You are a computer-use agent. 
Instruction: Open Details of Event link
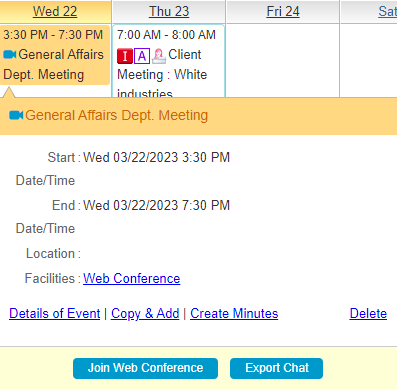pyautogui.click(x=55, y=314)
